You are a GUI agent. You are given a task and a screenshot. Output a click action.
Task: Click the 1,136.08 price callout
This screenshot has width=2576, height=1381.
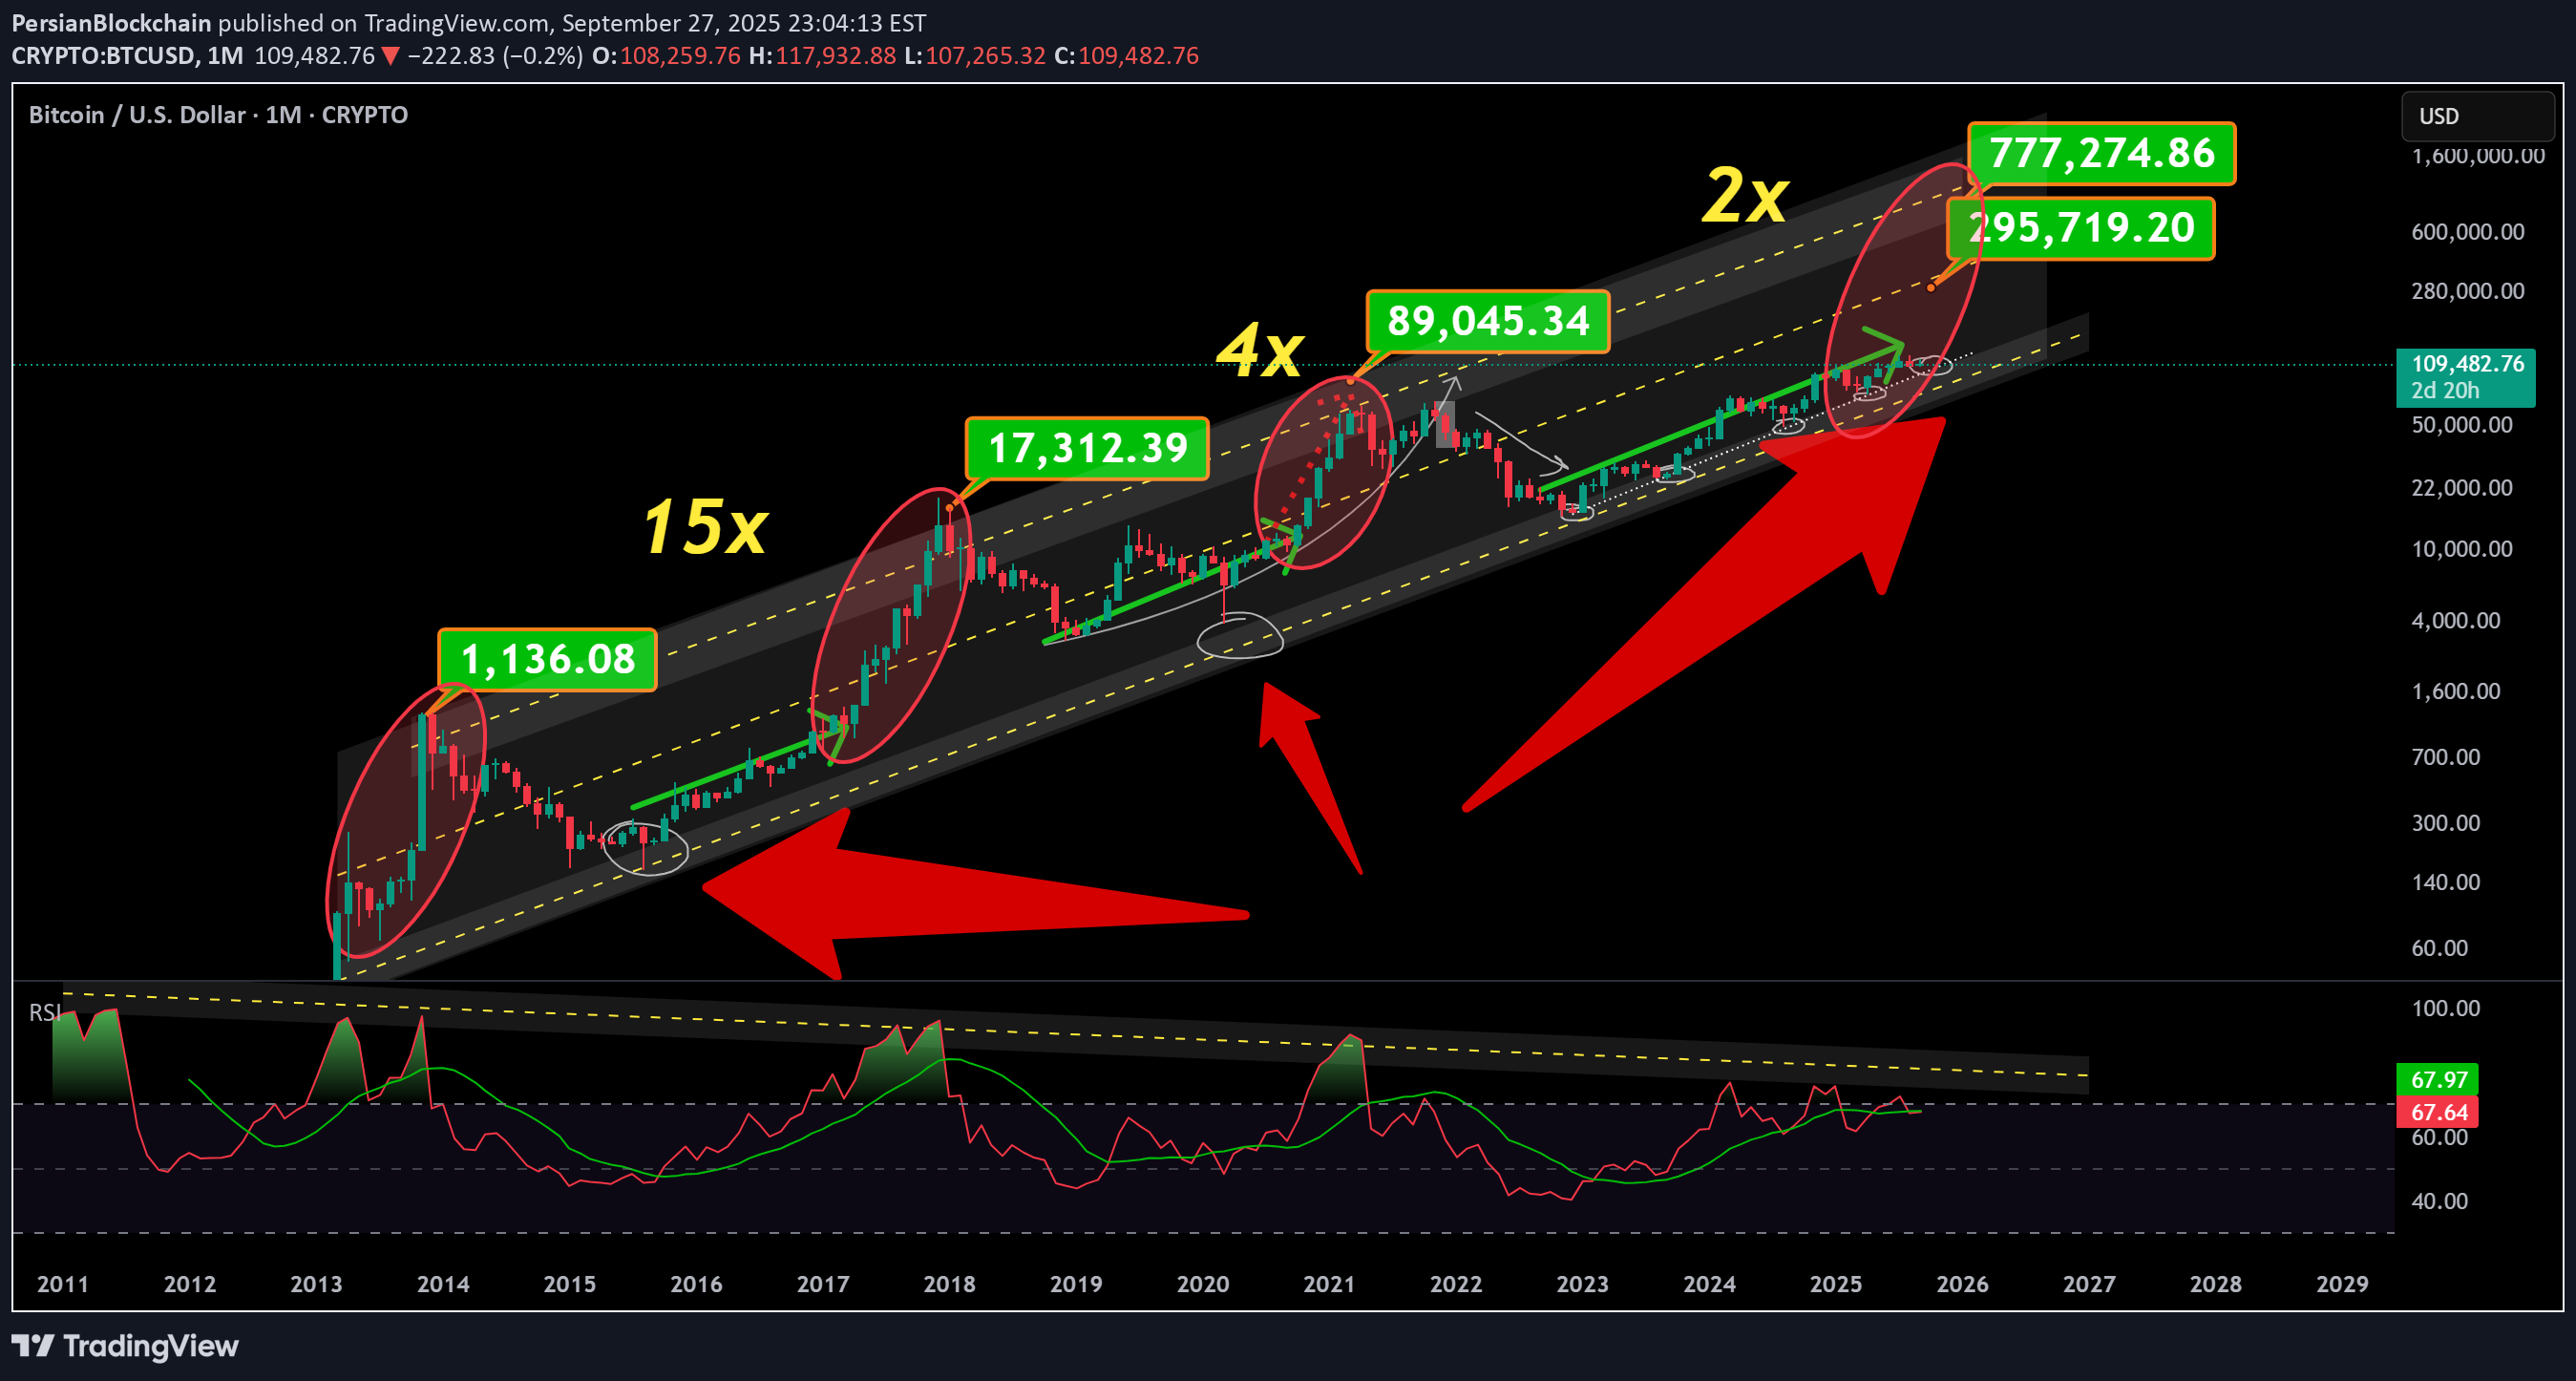pos(547,659)
